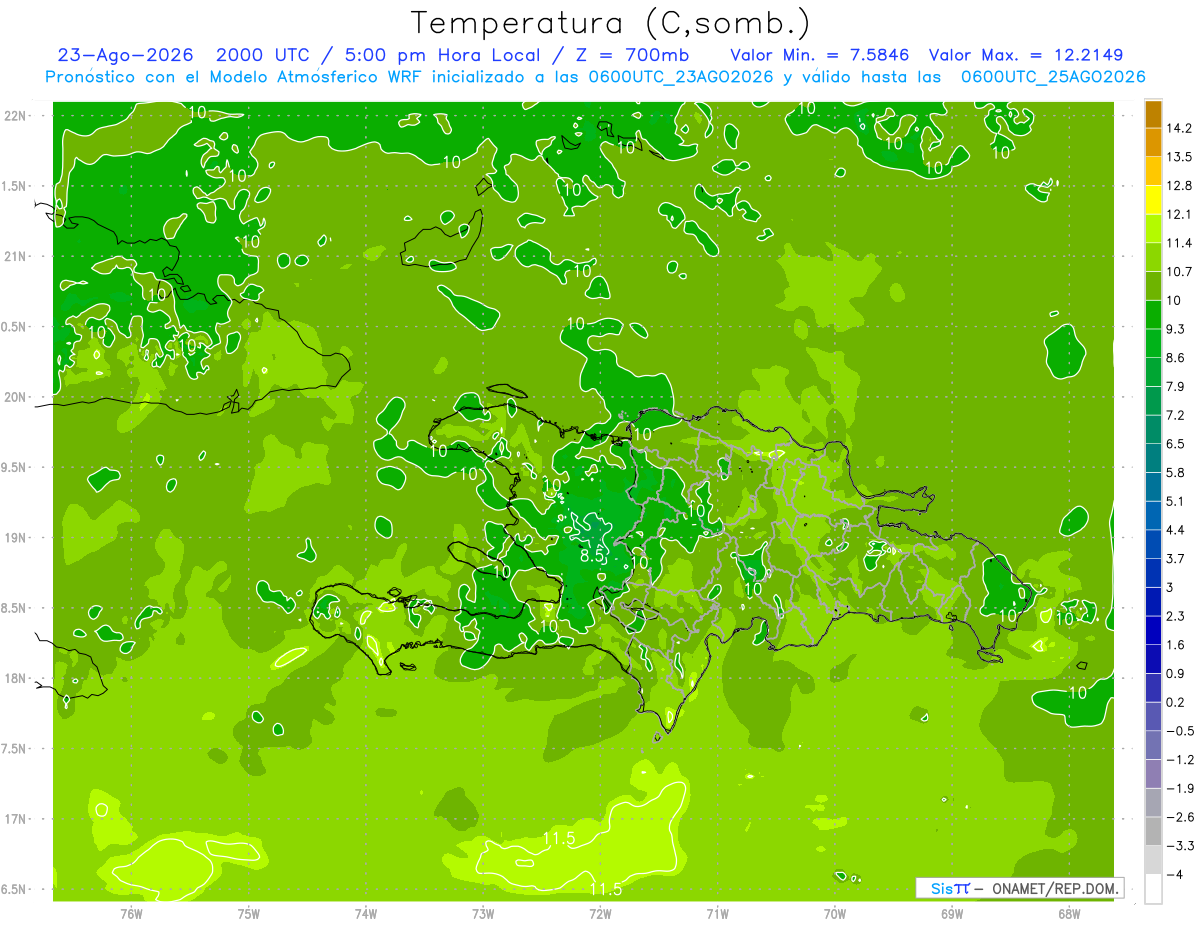This screenshot has width=1200, height=927.
Task: Click the "70W" longitude label
Action: coord(835,914)
